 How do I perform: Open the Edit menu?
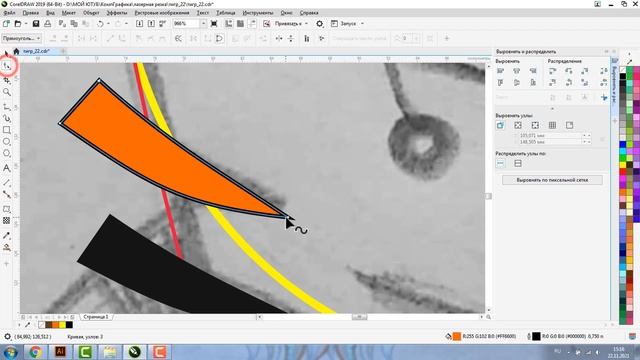31,13
